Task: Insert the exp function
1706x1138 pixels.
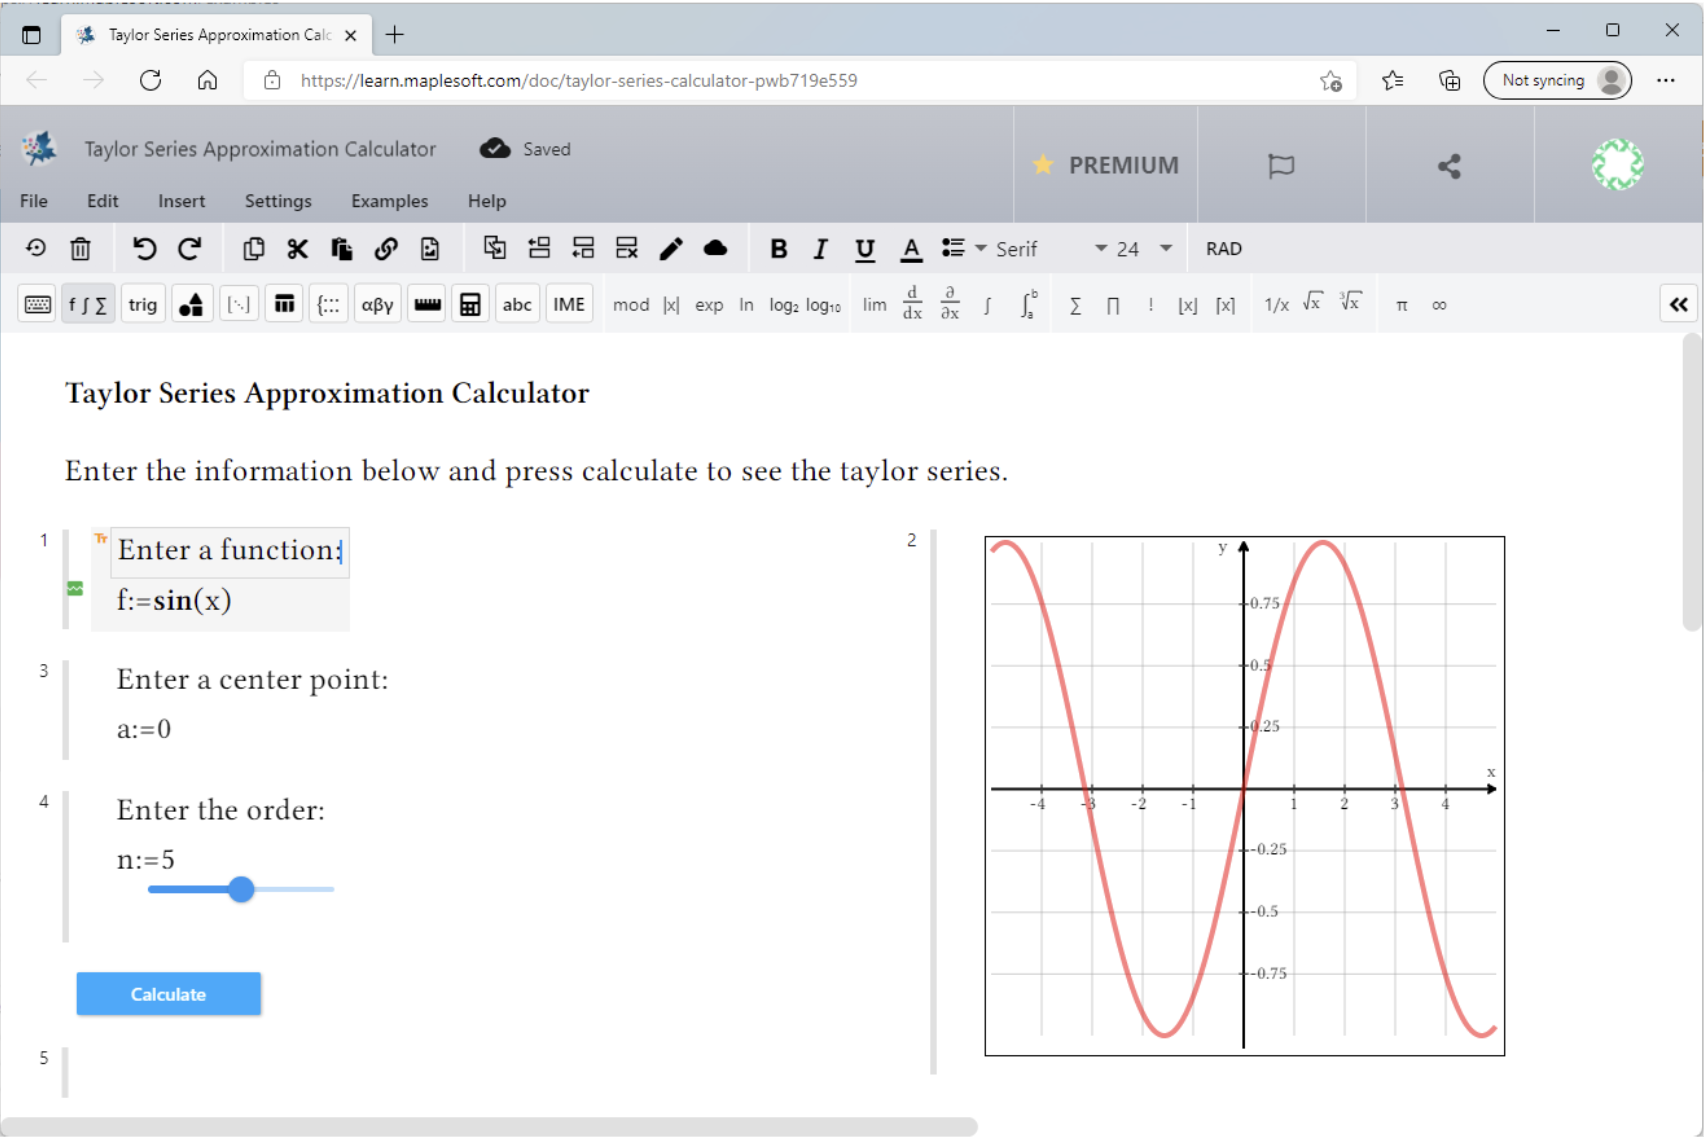Action: click(709, 305)
